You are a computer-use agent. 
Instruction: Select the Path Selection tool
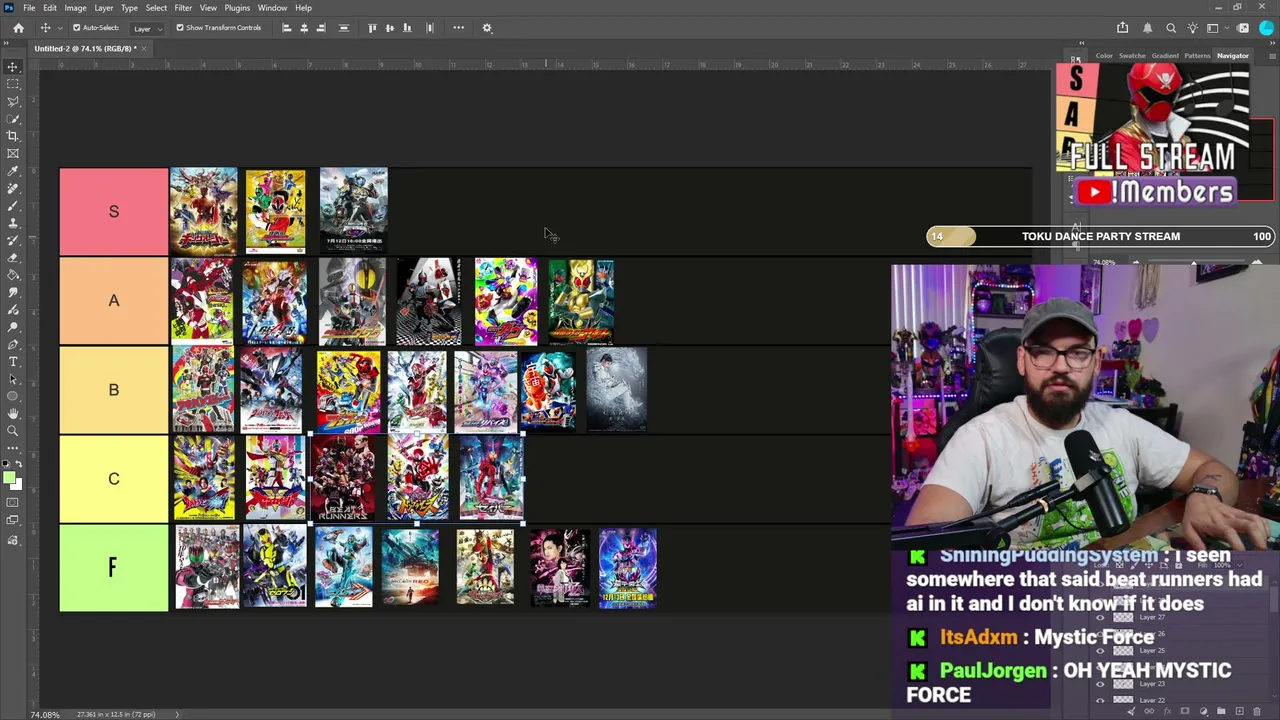[13, 379]
